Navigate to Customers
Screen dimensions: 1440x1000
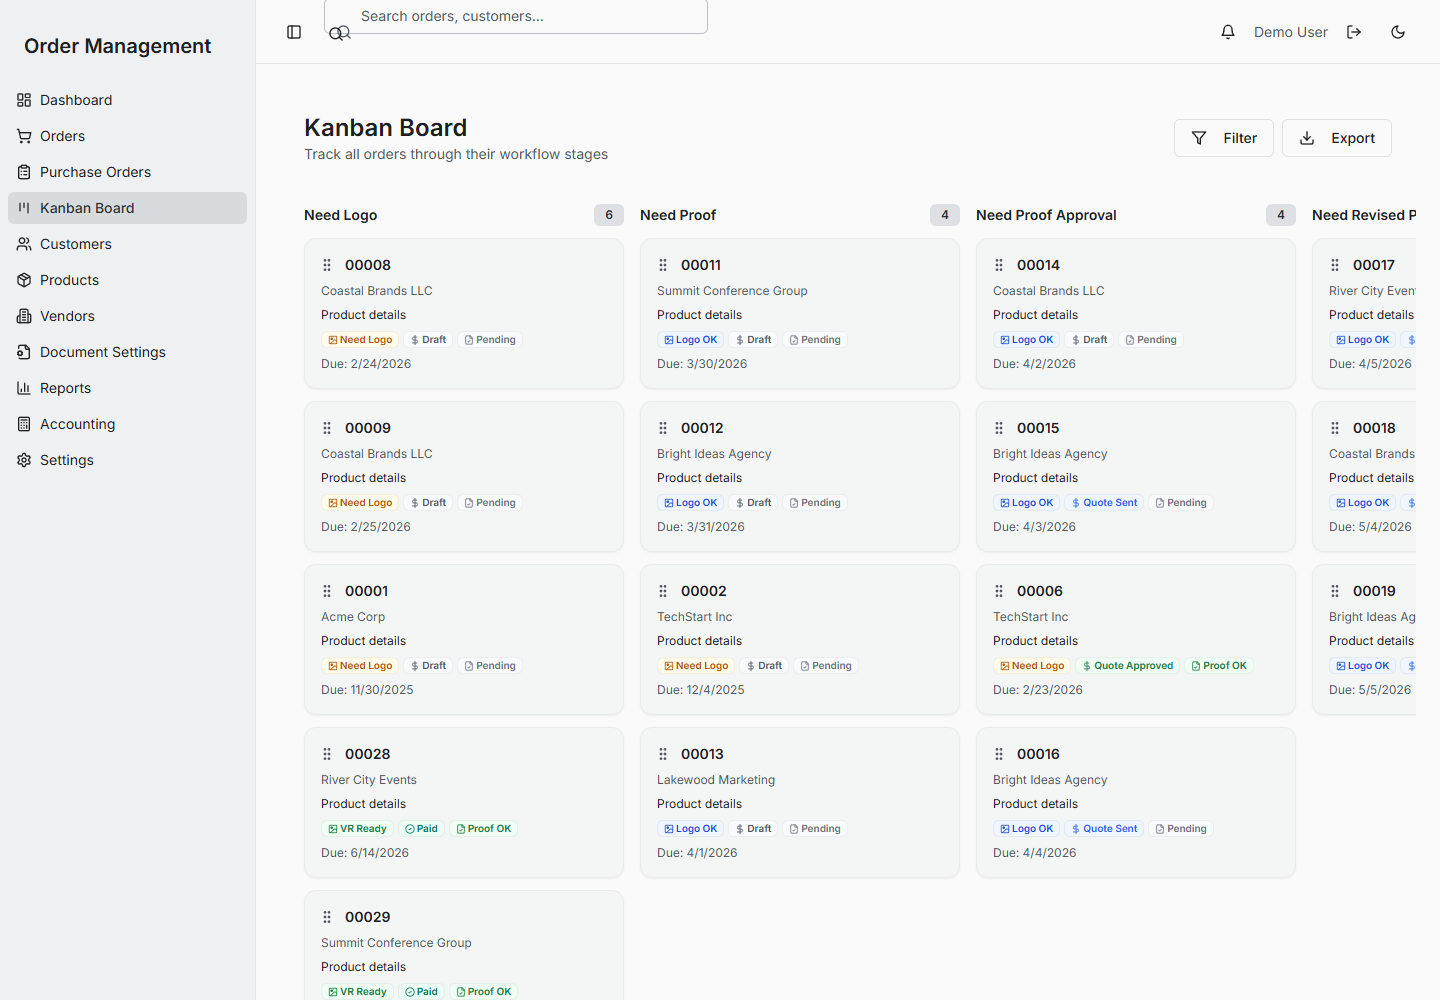coord(127,244)
